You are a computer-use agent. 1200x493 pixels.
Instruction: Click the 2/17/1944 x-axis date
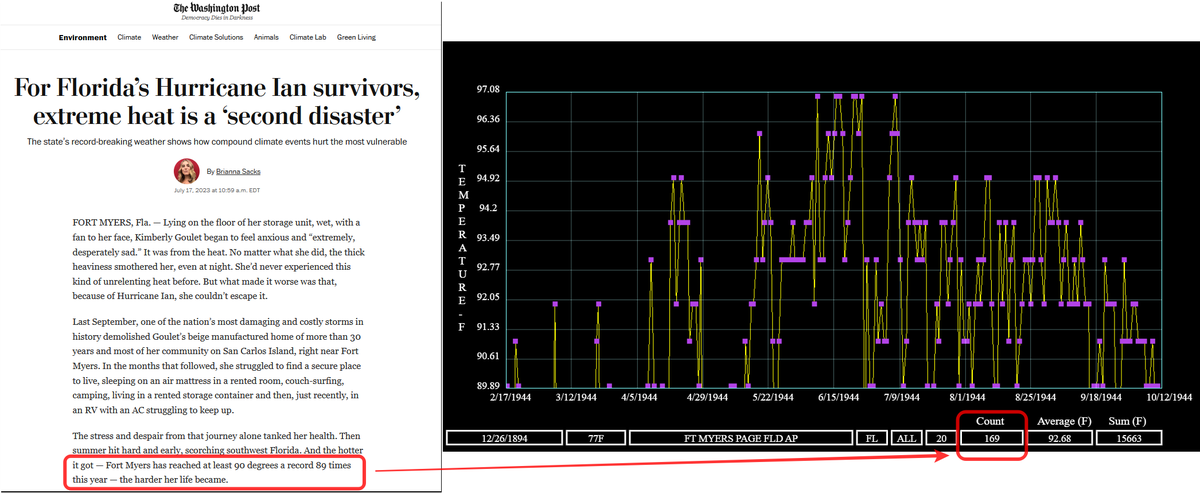coord(512,397)
